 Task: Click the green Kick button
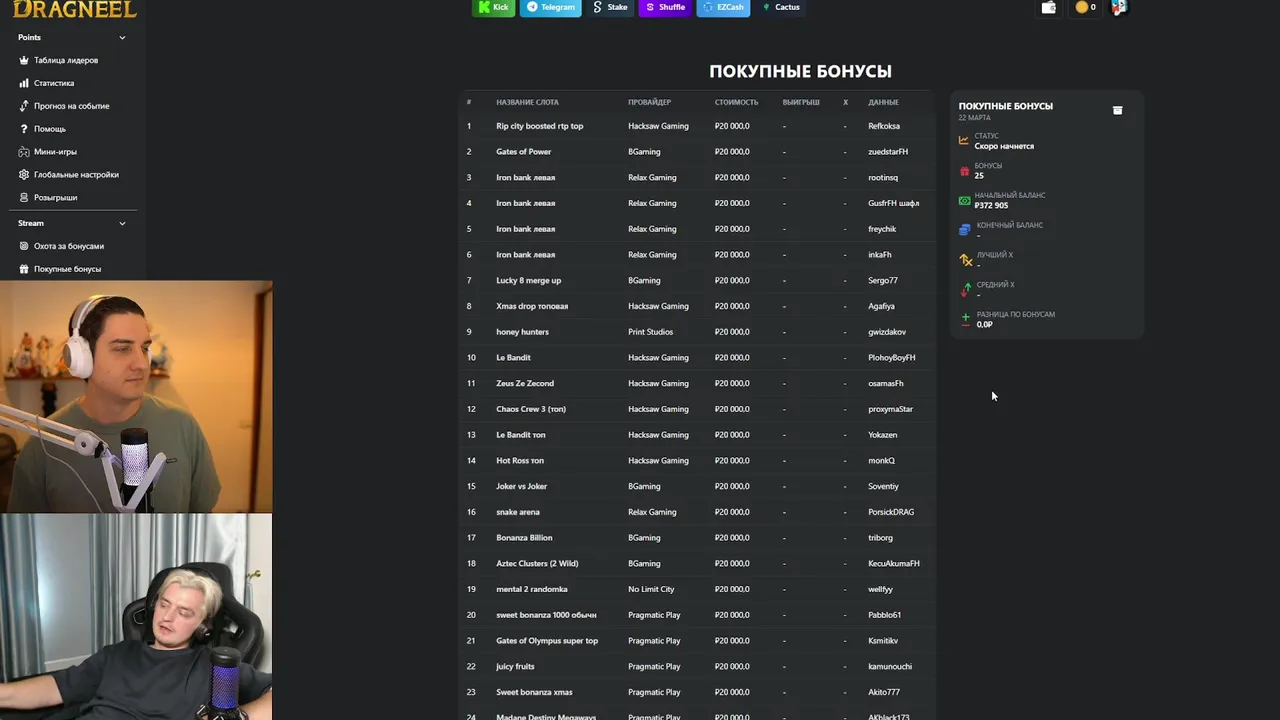493,7
